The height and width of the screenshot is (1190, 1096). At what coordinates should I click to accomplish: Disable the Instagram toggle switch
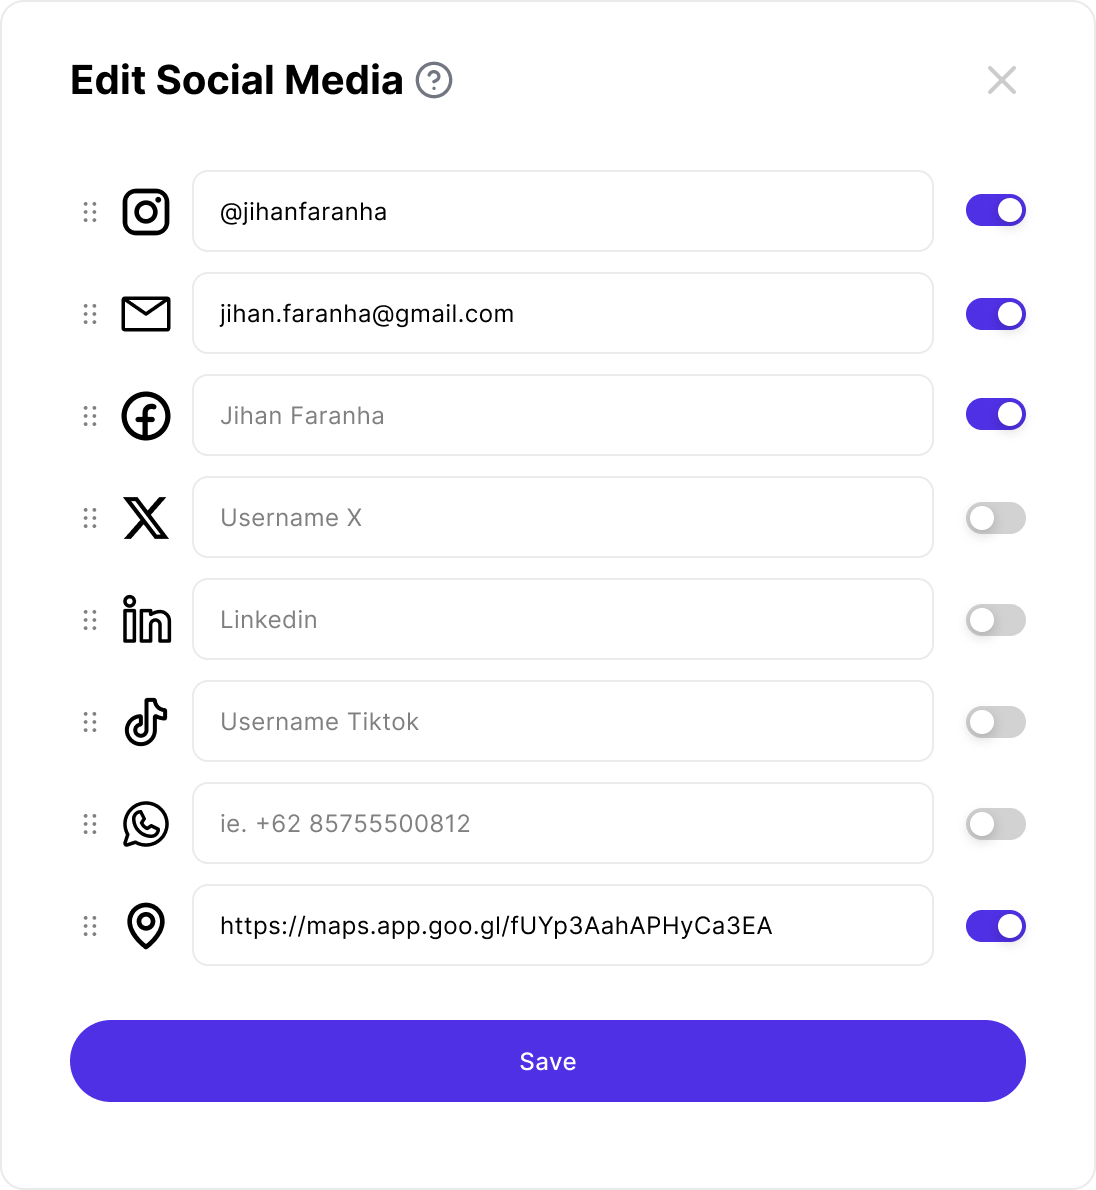point(996,210)
